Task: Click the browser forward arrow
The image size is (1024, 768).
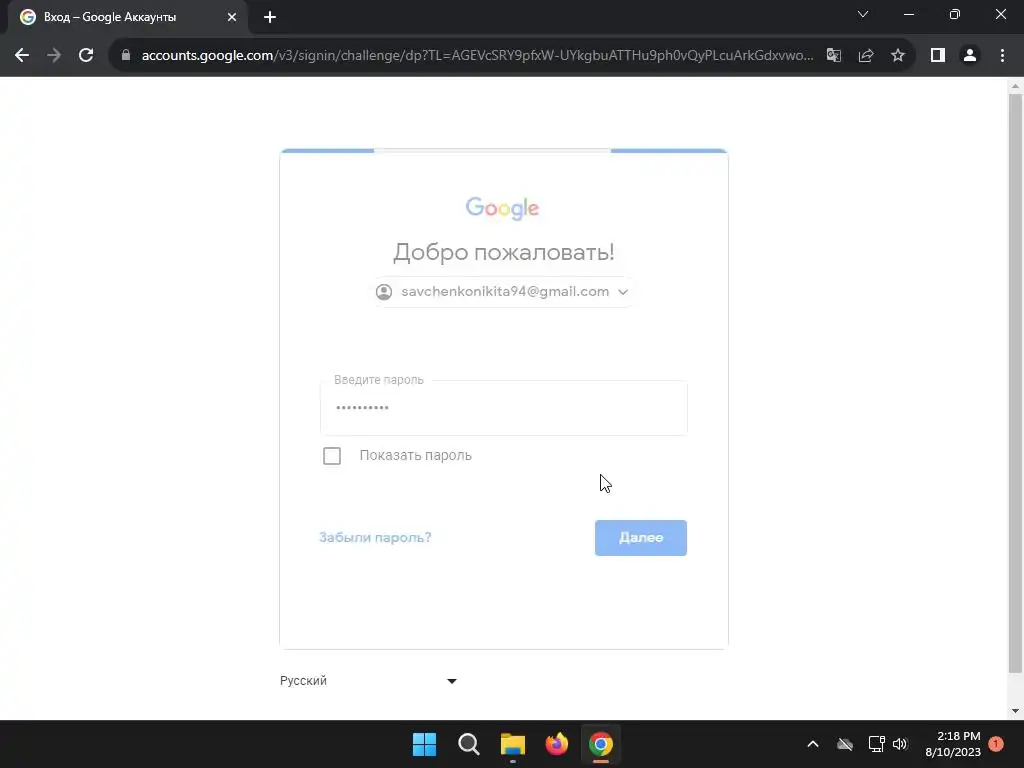Action: pyautogui.click(x=54, y=56)
